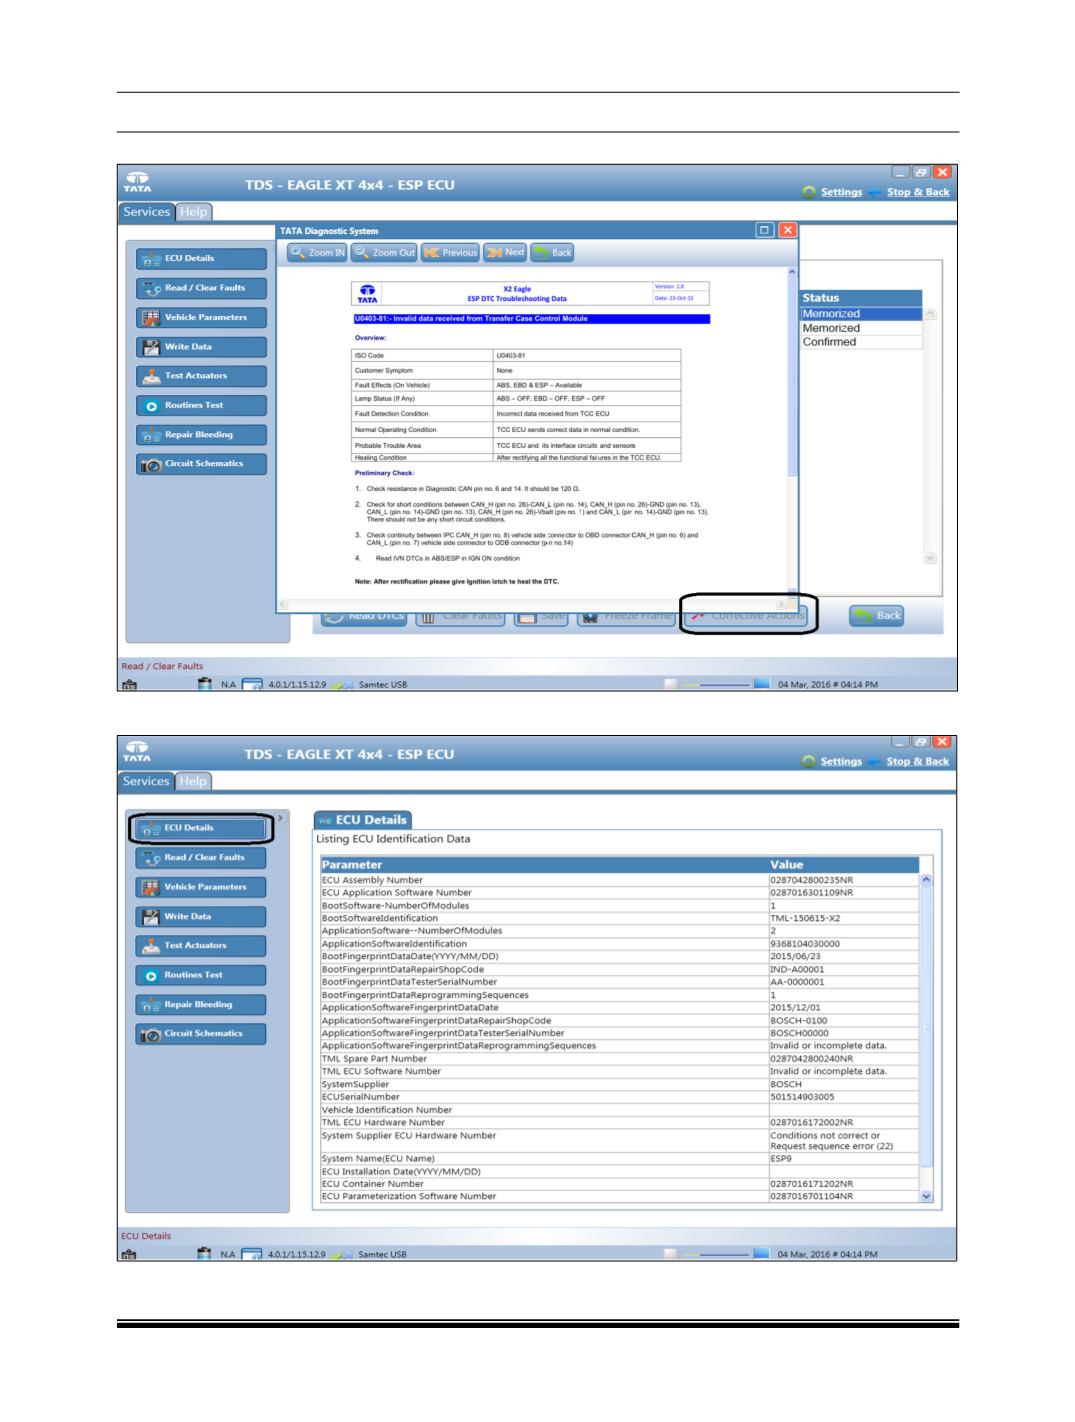This screenshot has width=1075, height=1422.
Task: Select the Confirmed status row
Action: [x=861, y=342]
